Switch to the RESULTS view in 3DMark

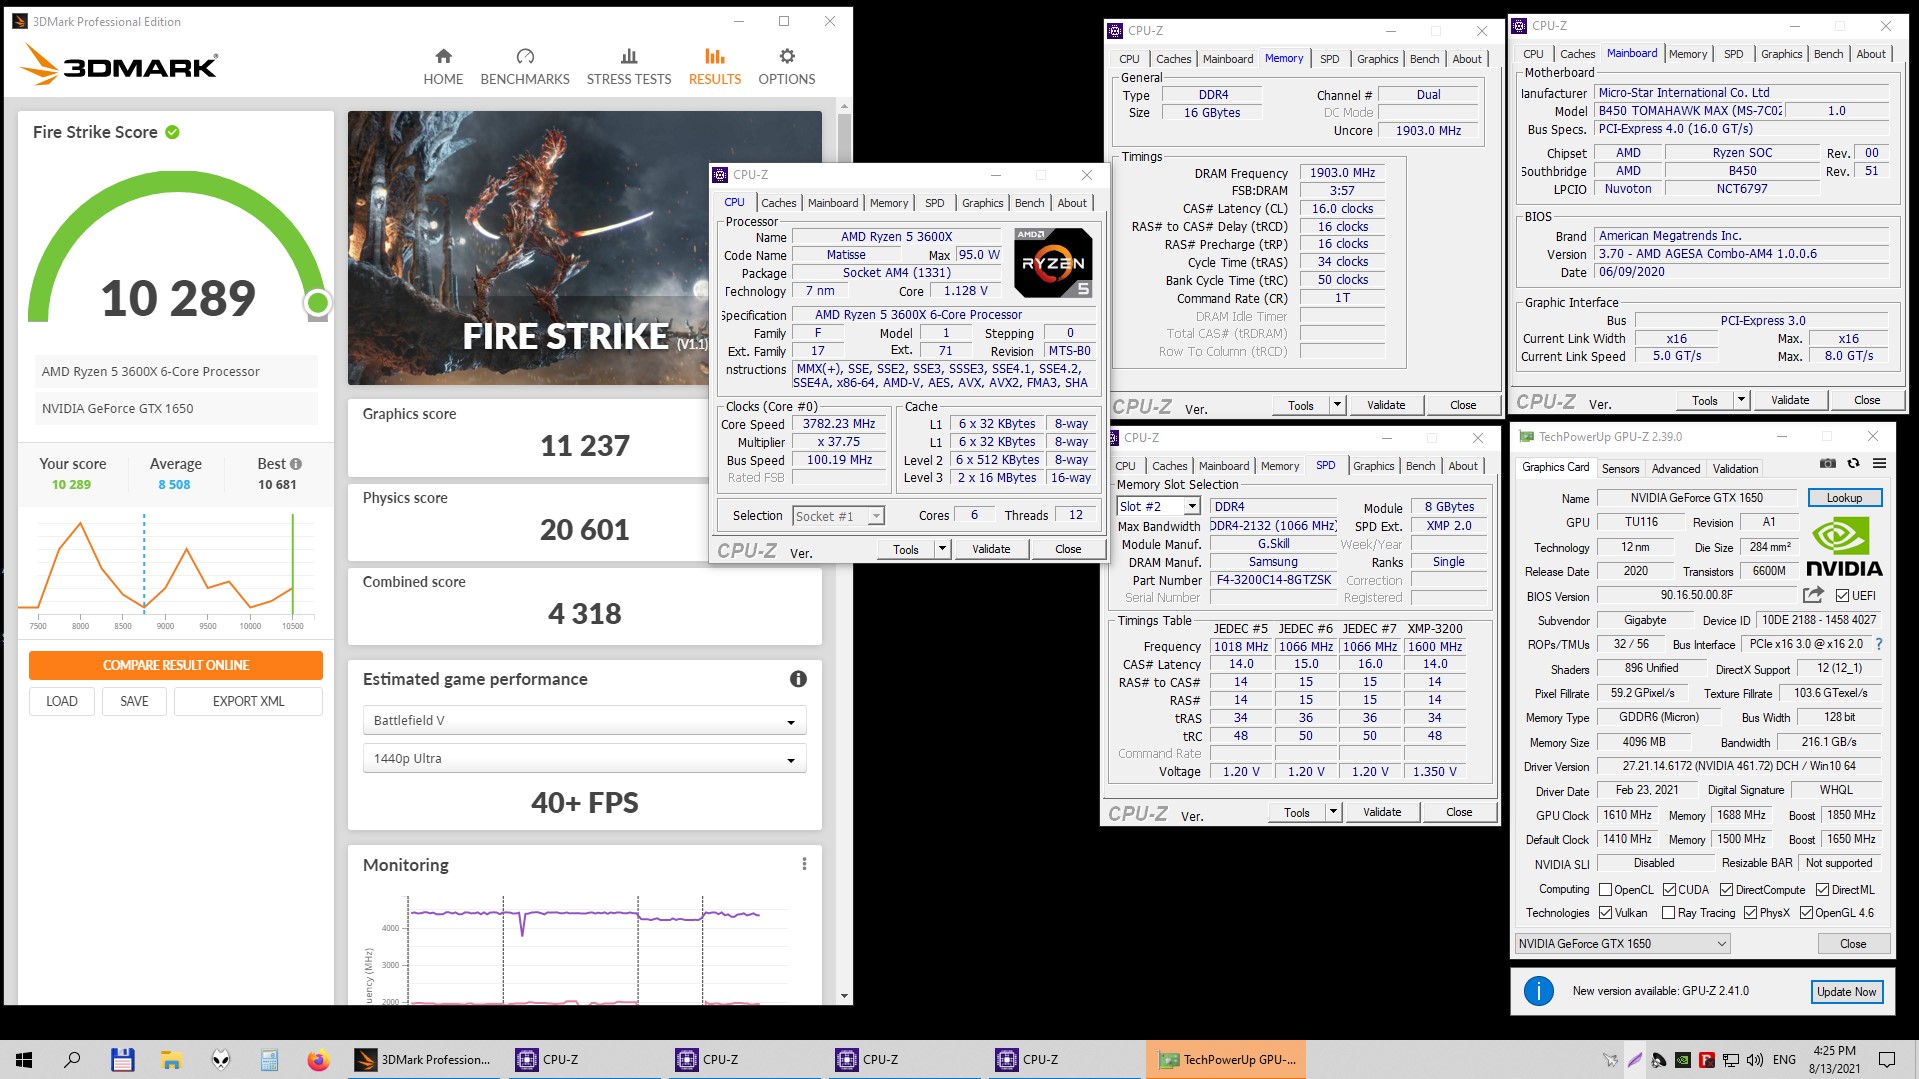[715, 67]
